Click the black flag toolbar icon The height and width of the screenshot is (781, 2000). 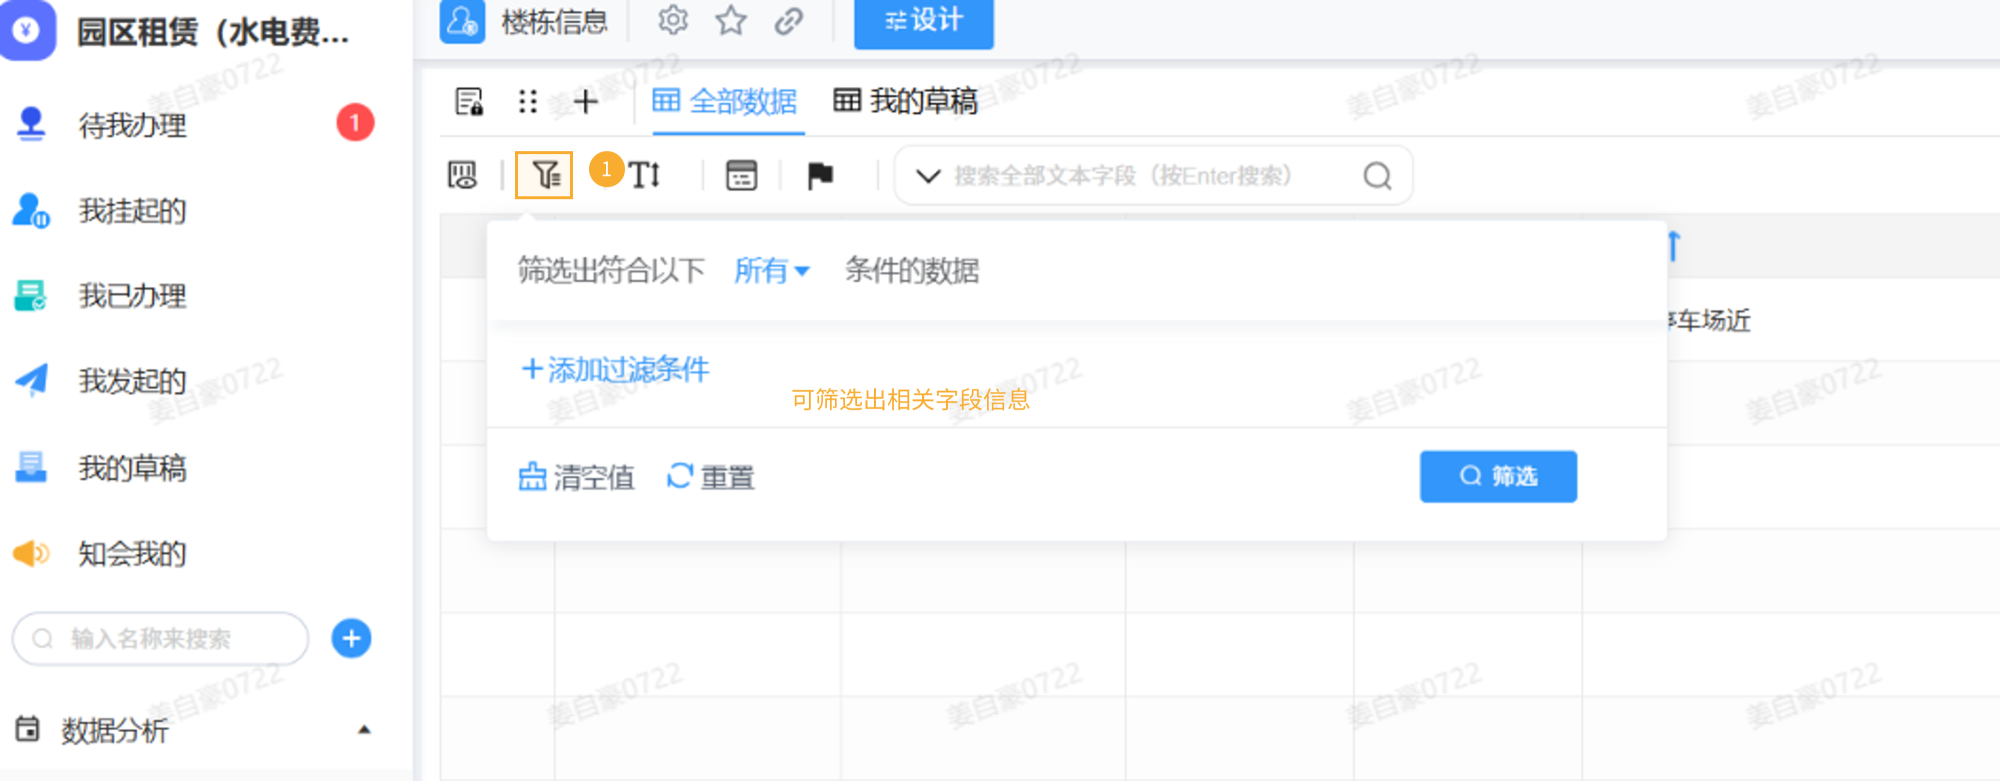[x=820, y=176]
